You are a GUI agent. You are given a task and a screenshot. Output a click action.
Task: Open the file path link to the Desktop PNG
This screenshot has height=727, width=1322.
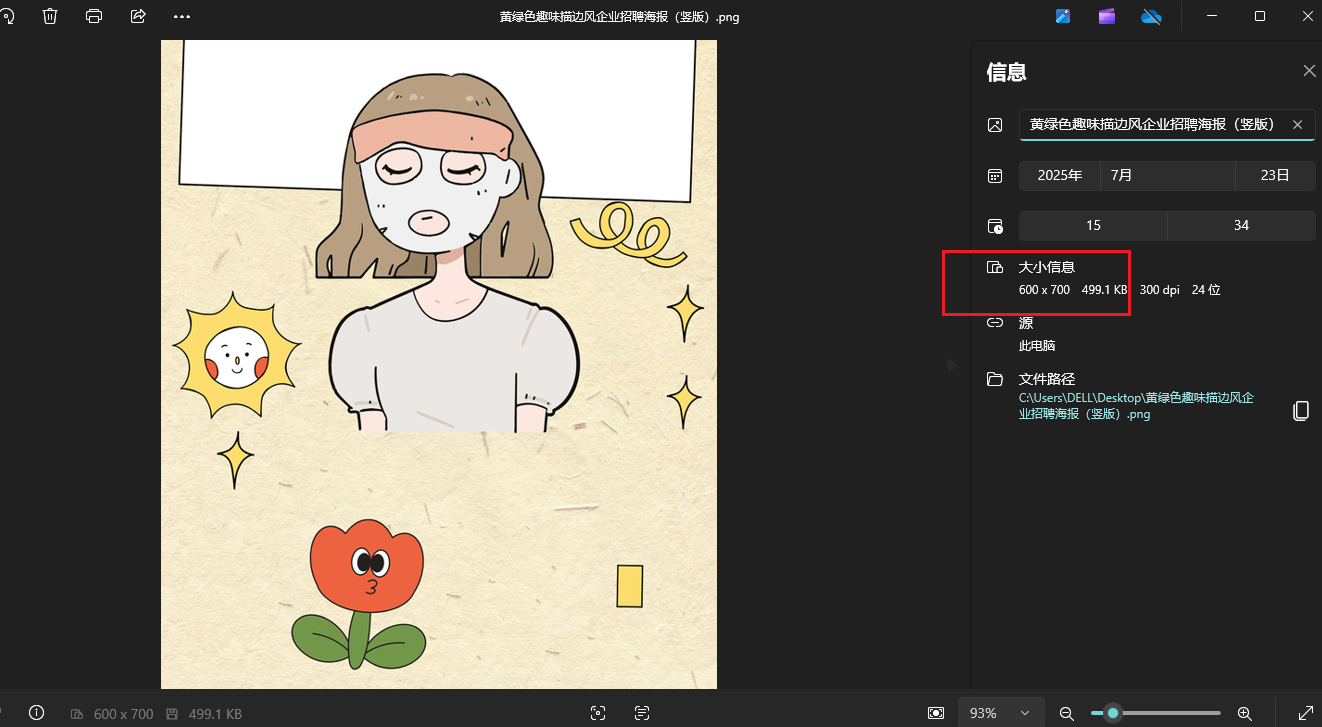pyautogui.click(x=1135, y=405)
